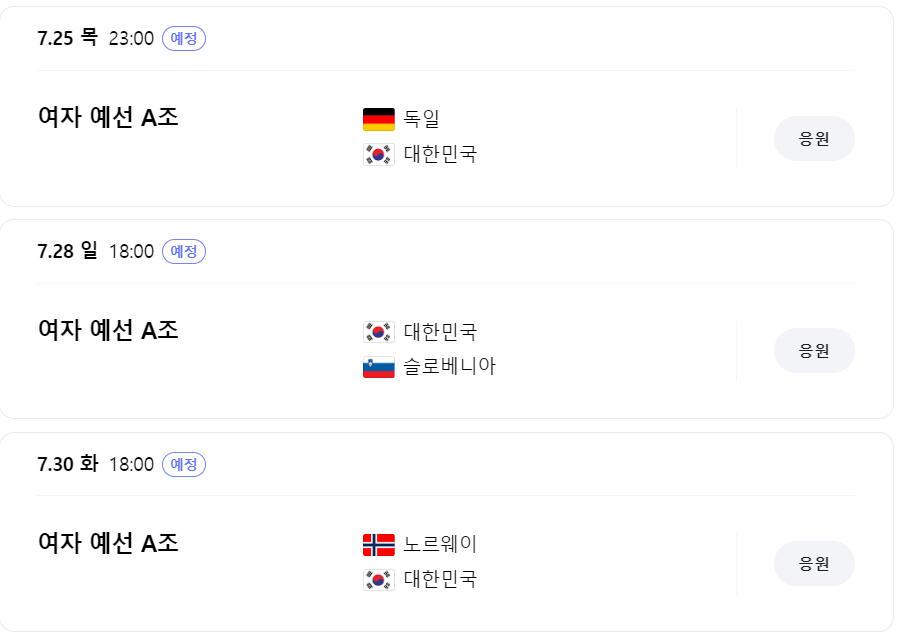The image size is (915, 643).
Task: Click the Korean flag in 7.25 match
Action: tap(378, 155)
